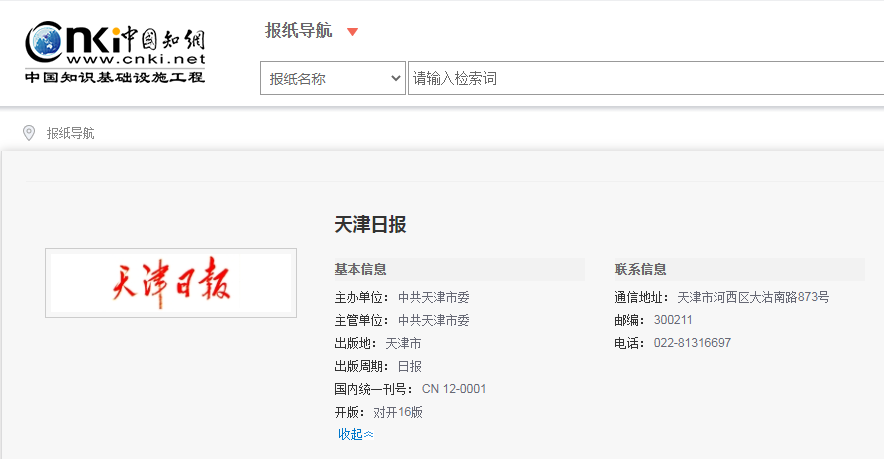The height and width of the screenshot is (459, 884).
Task: Click the address 天津市河西区大沽南路873号
Action: coord(753,297)
